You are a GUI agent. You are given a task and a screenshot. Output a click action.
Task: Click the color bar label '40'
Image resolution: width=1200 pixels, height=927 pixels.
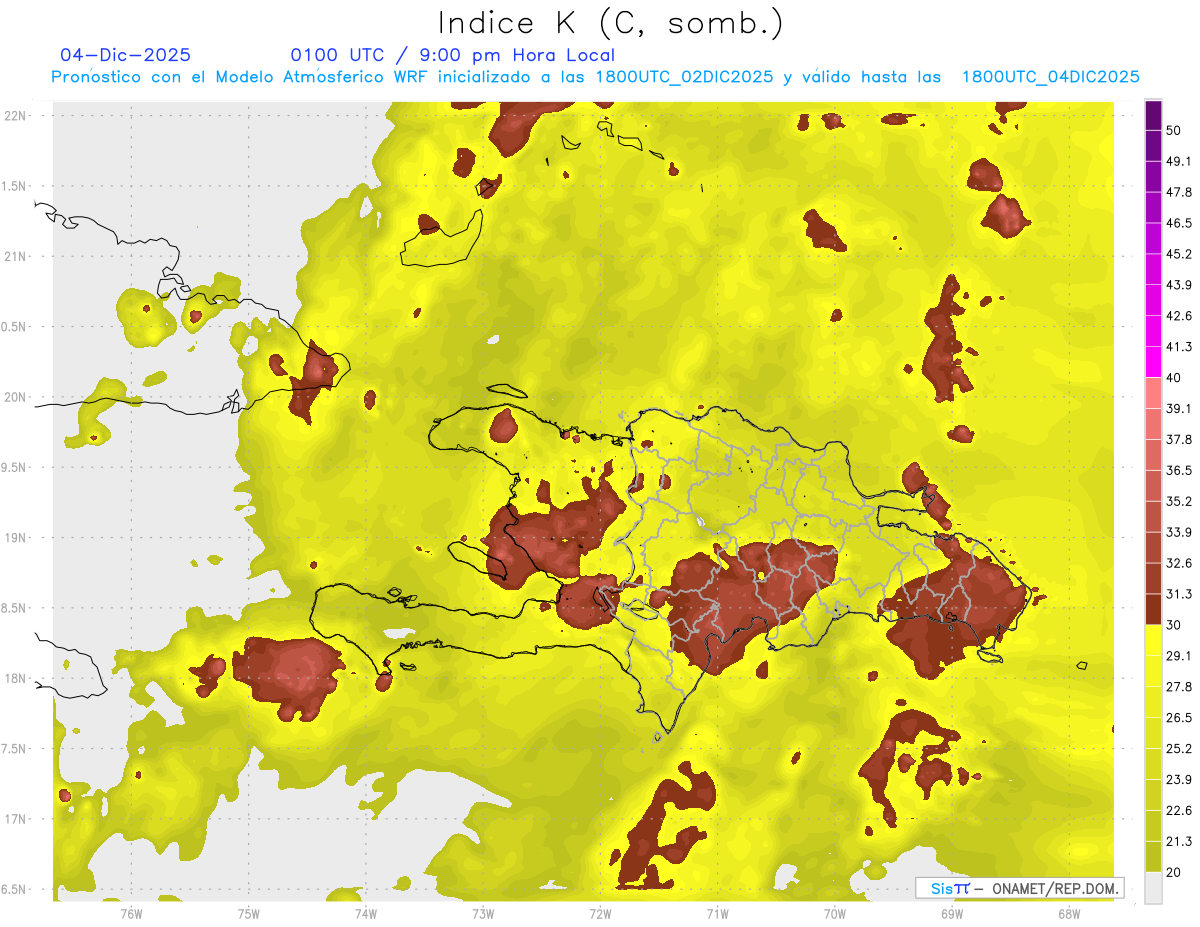(1174, 377)
